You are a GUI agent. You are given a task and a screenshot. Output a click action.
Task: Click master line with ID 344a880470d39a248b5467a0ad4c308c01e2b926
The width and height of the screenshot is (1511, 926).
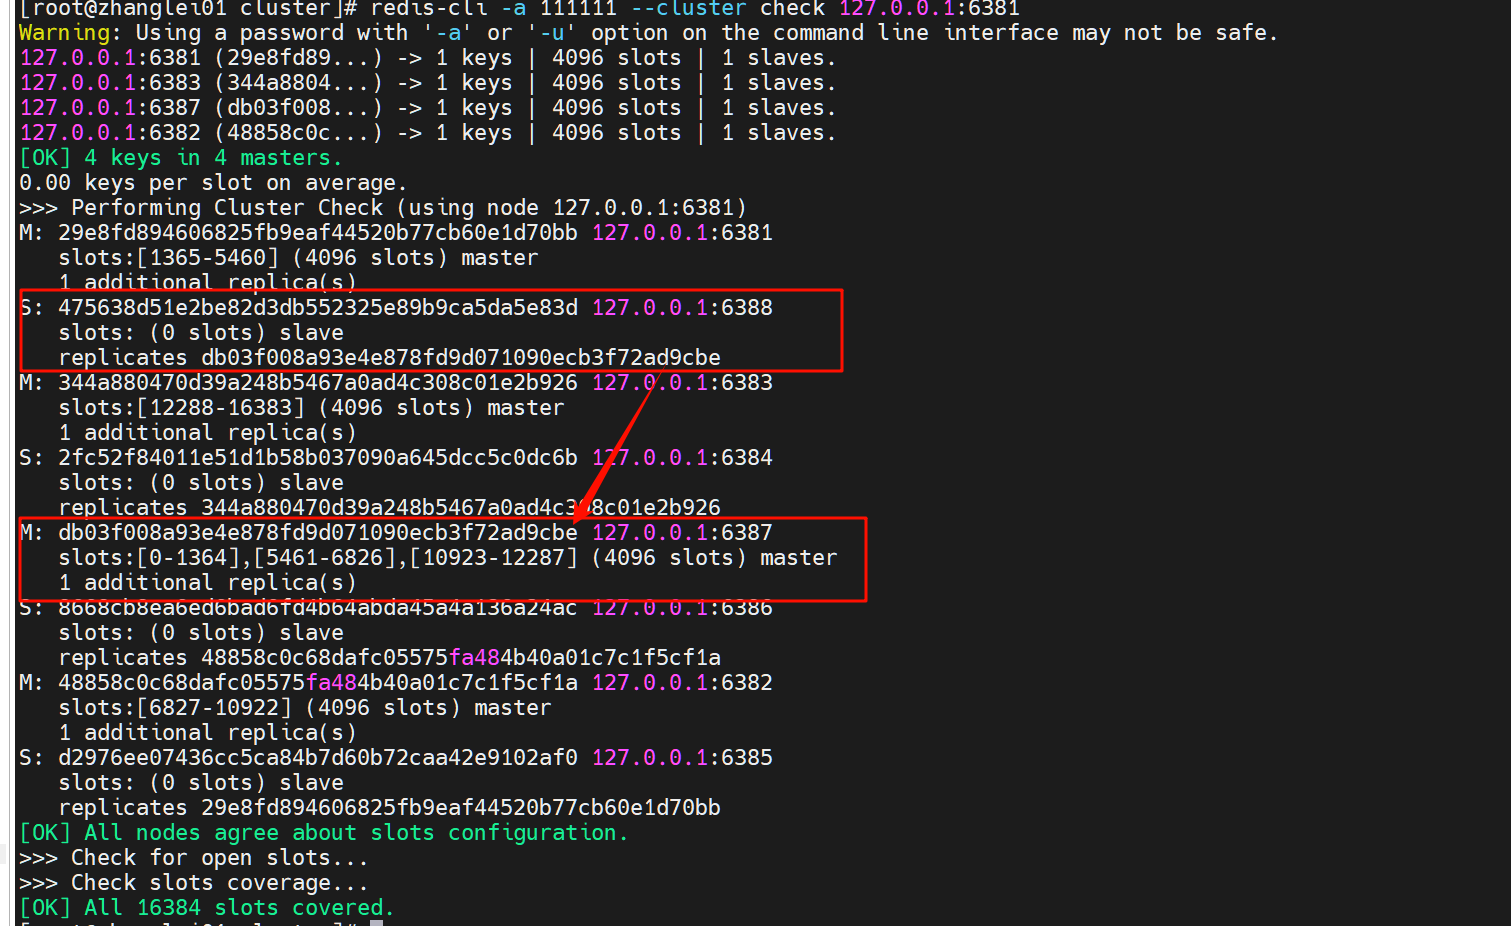pyautogui.click(x=396, y=383)
